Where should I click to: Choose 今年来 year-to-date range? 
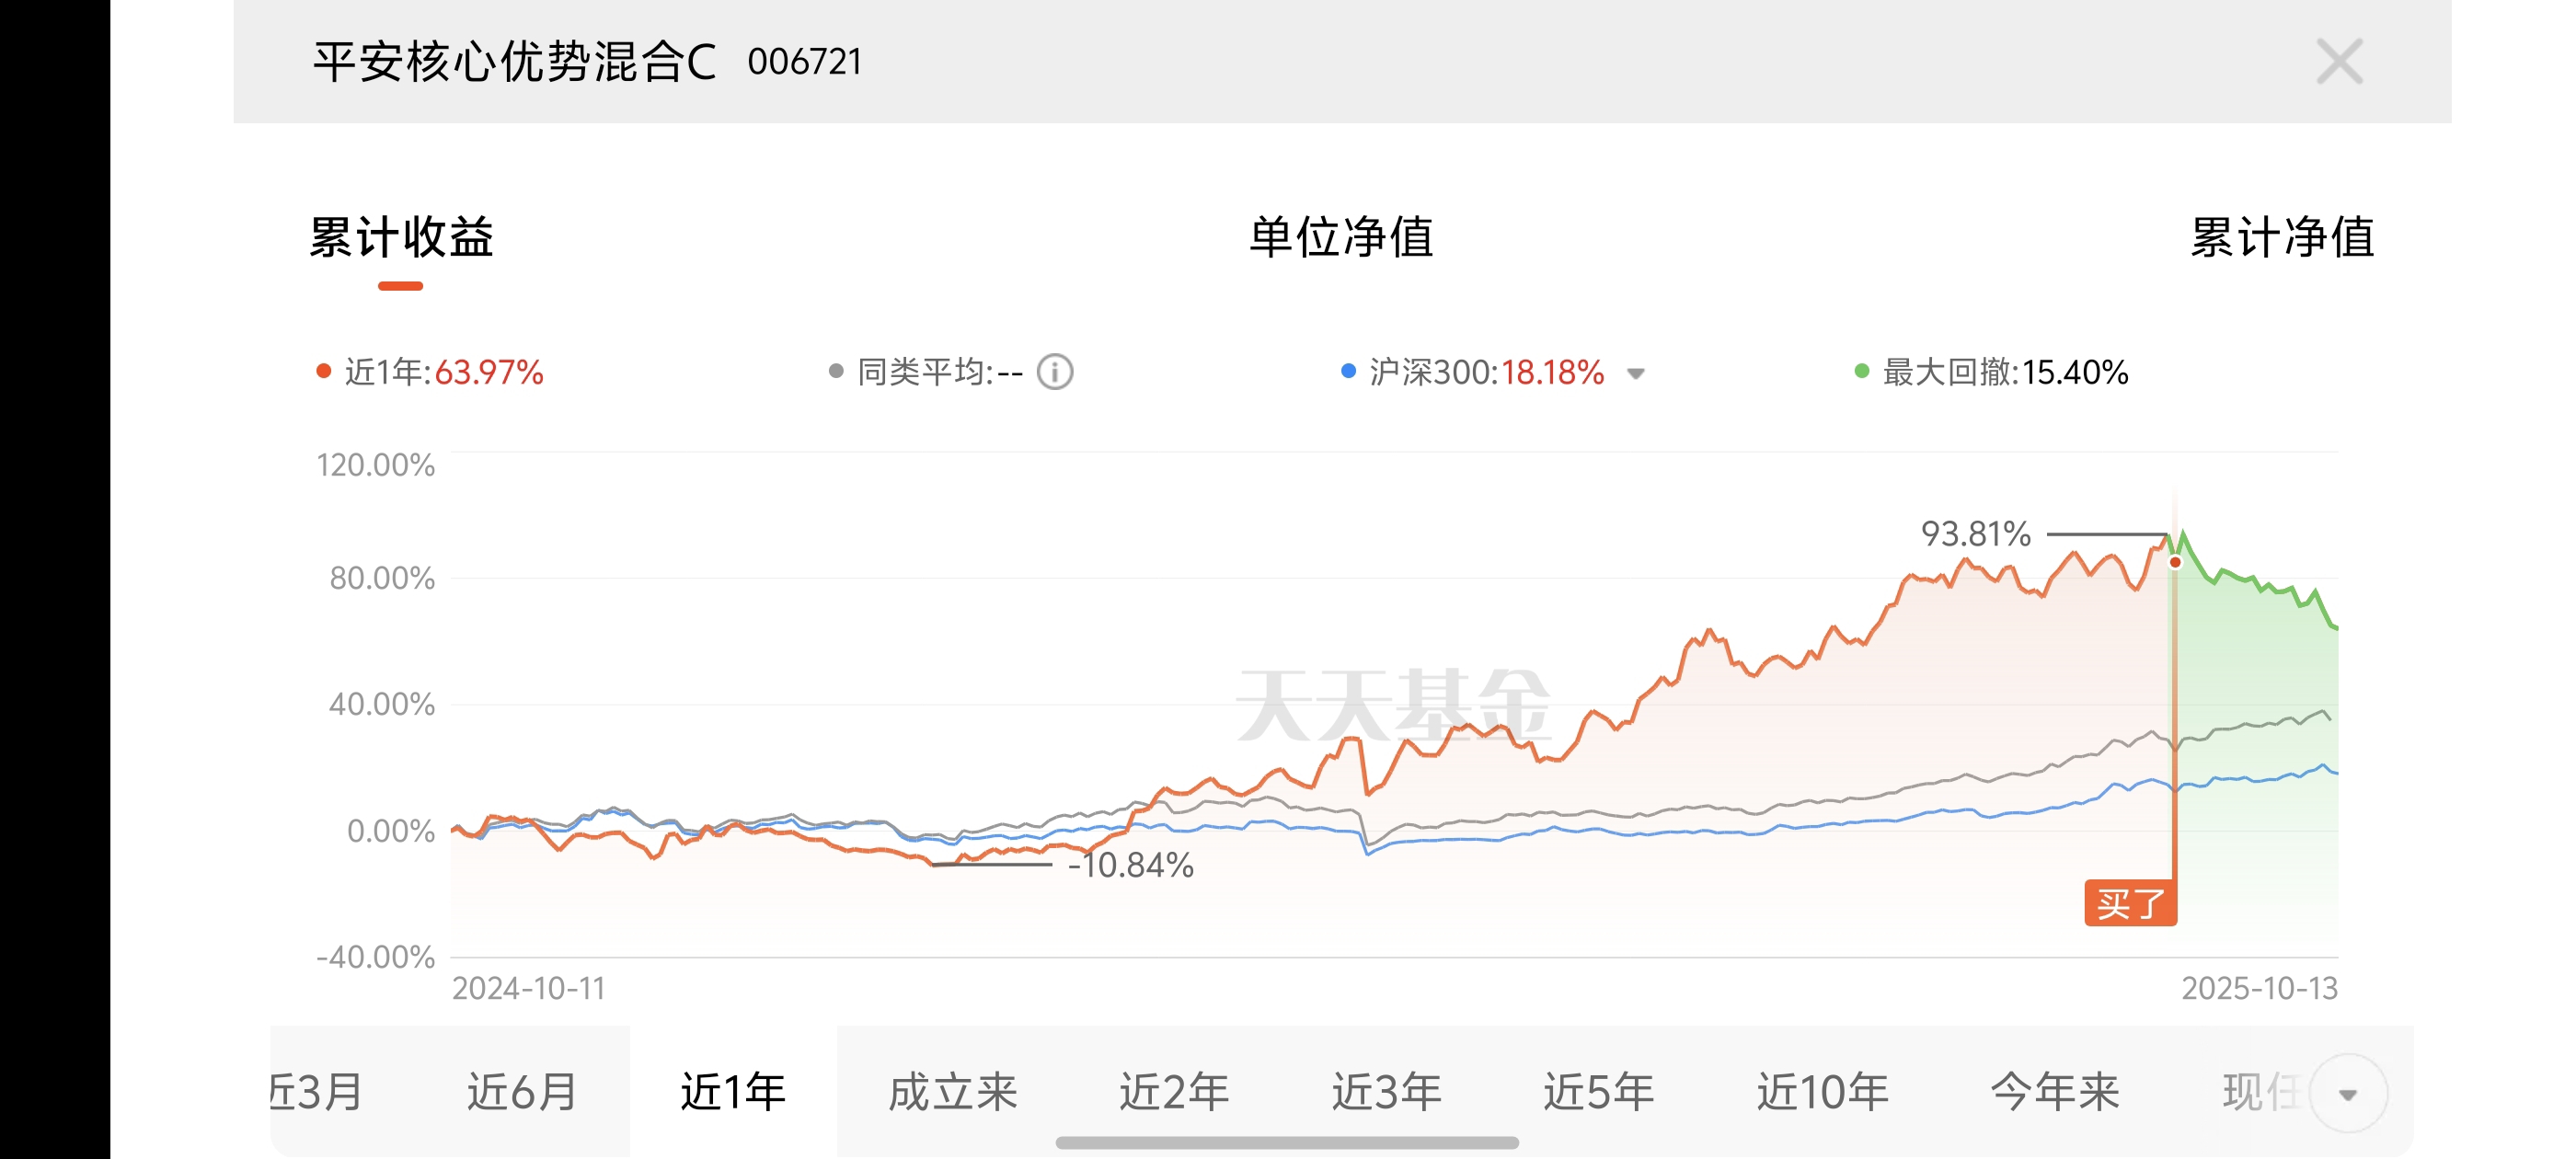2054,1091
